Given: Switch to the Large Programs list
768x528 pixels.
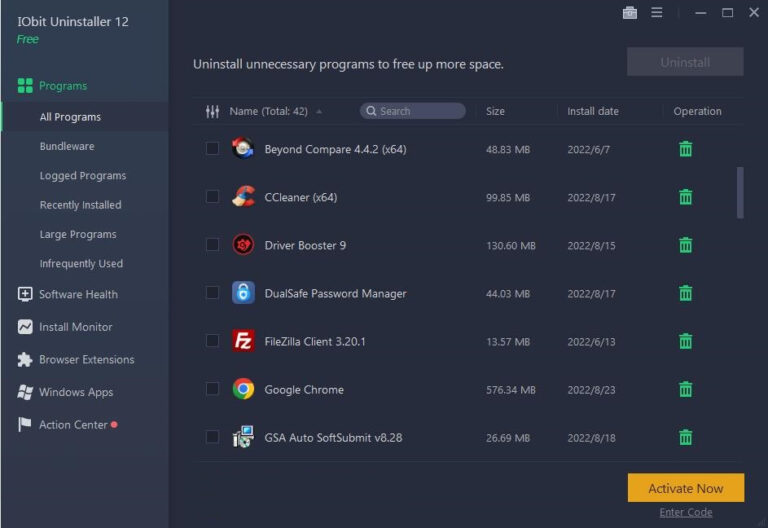Looking at the screenshot, I should pyautogui.click(x=78, y=234).
